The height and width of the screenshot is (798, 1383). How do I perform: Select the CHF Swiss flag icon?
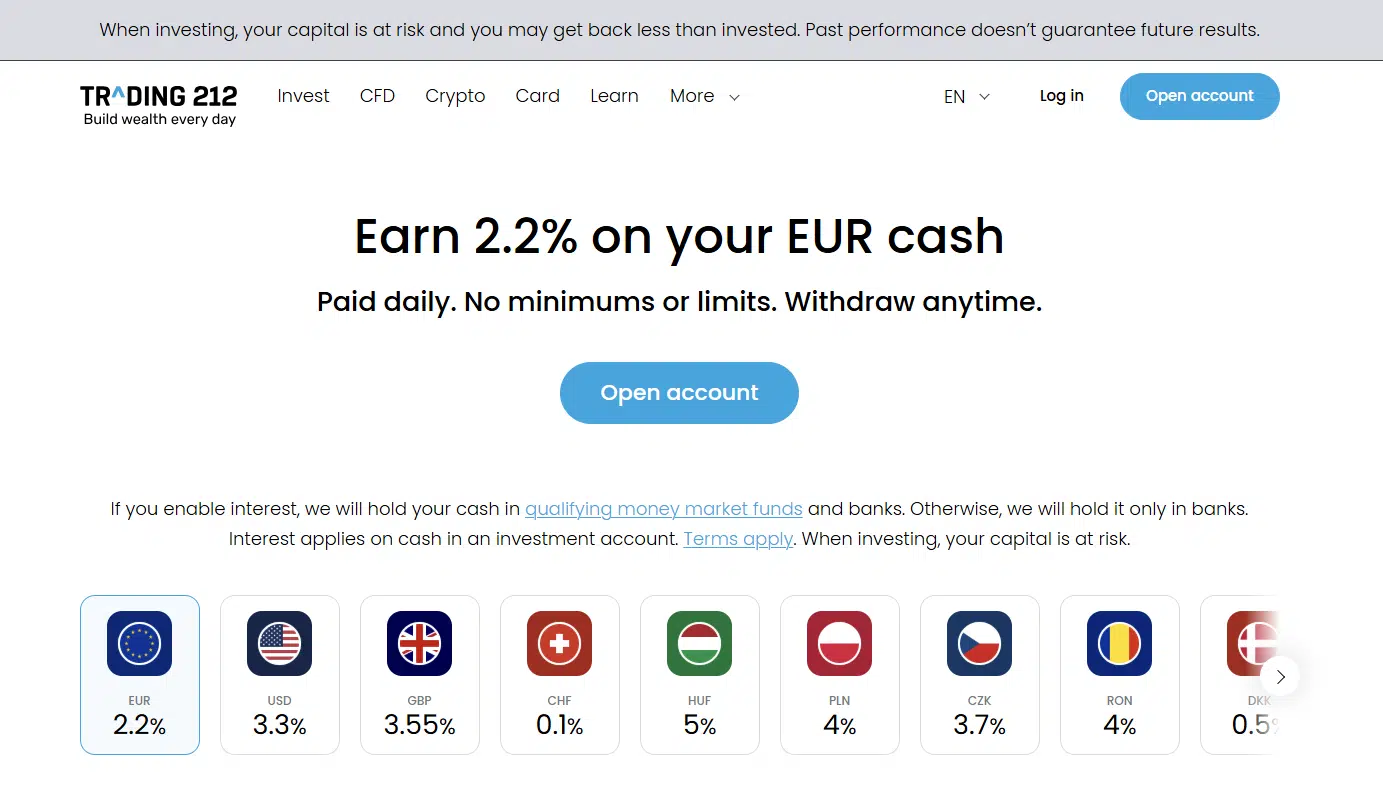pyautogui.click(x=560, y=643)
